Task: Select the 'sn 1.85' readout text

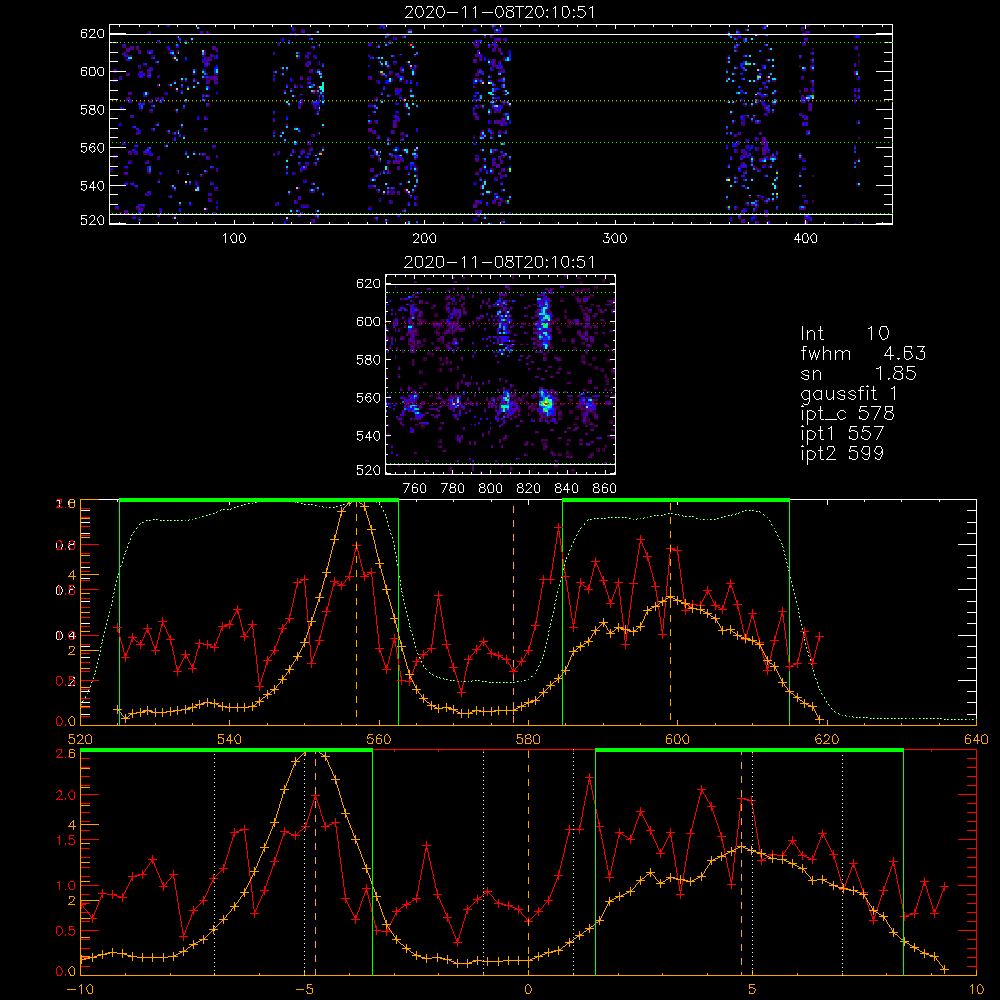Action: pyautogui.click(x=858, y=373)
